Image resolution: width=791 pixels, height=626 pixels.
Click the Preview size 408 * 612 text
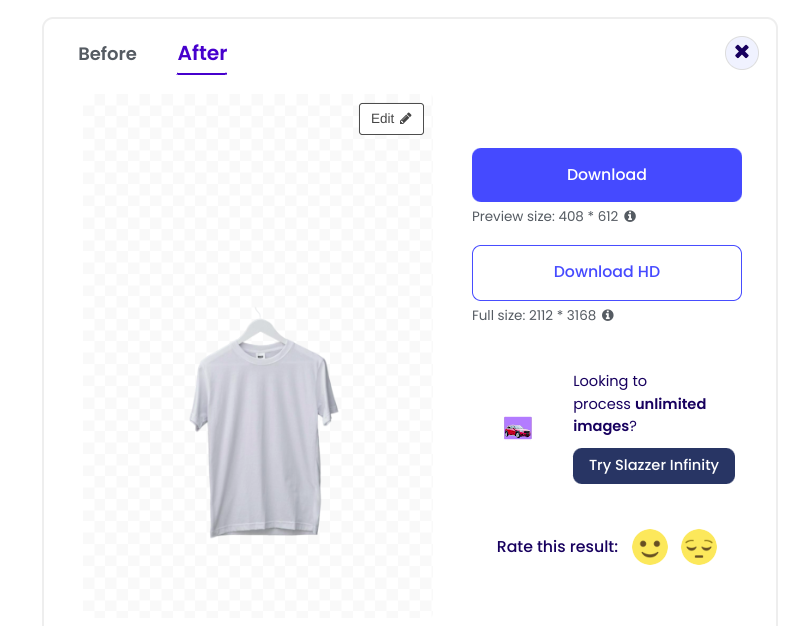pyautogui.click(x=545, y=216)
